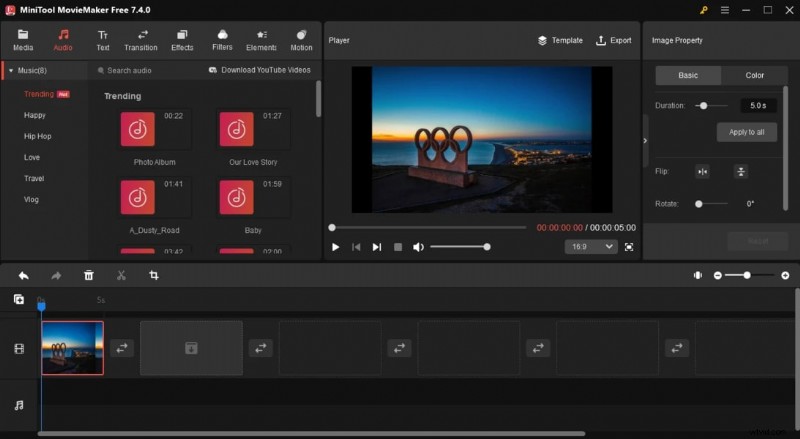This screenshot has width=800, height=439.
Task: Open the Template button
Action: pos(560,40)
